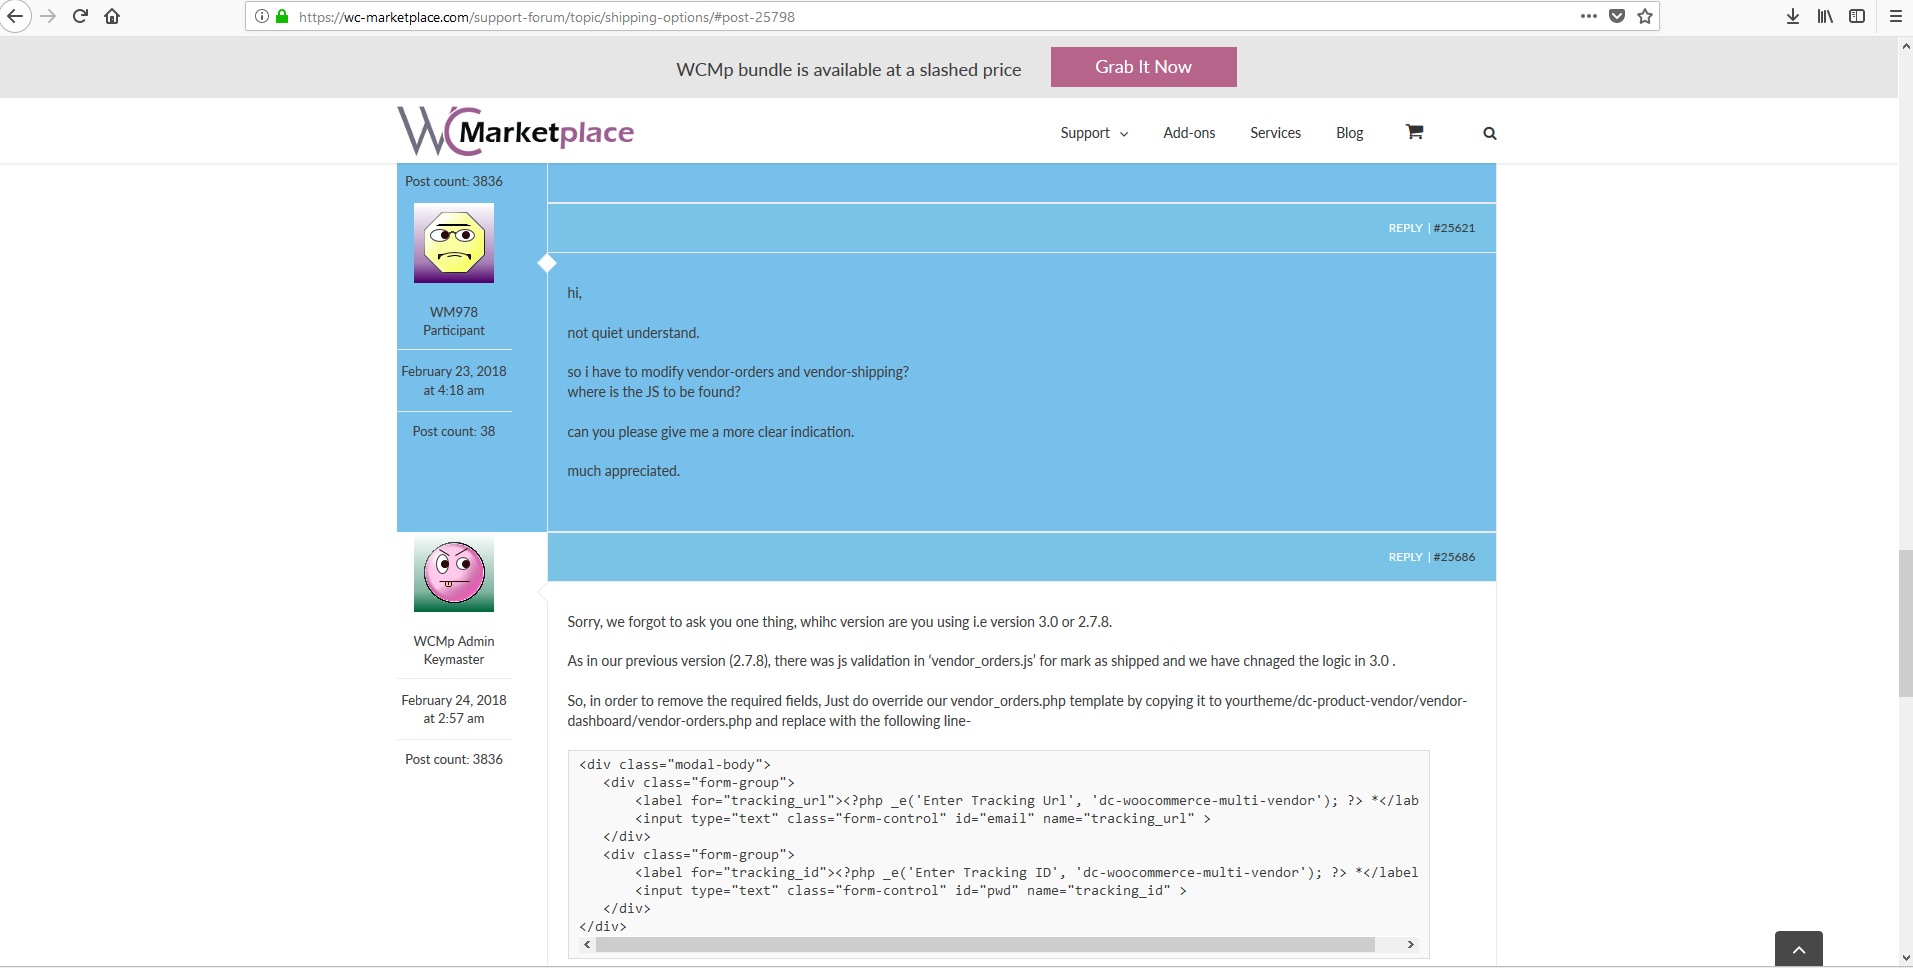Reload the page with refresh icon
Viewport: 1913px width, 968px height.
(x=79, y=16)
